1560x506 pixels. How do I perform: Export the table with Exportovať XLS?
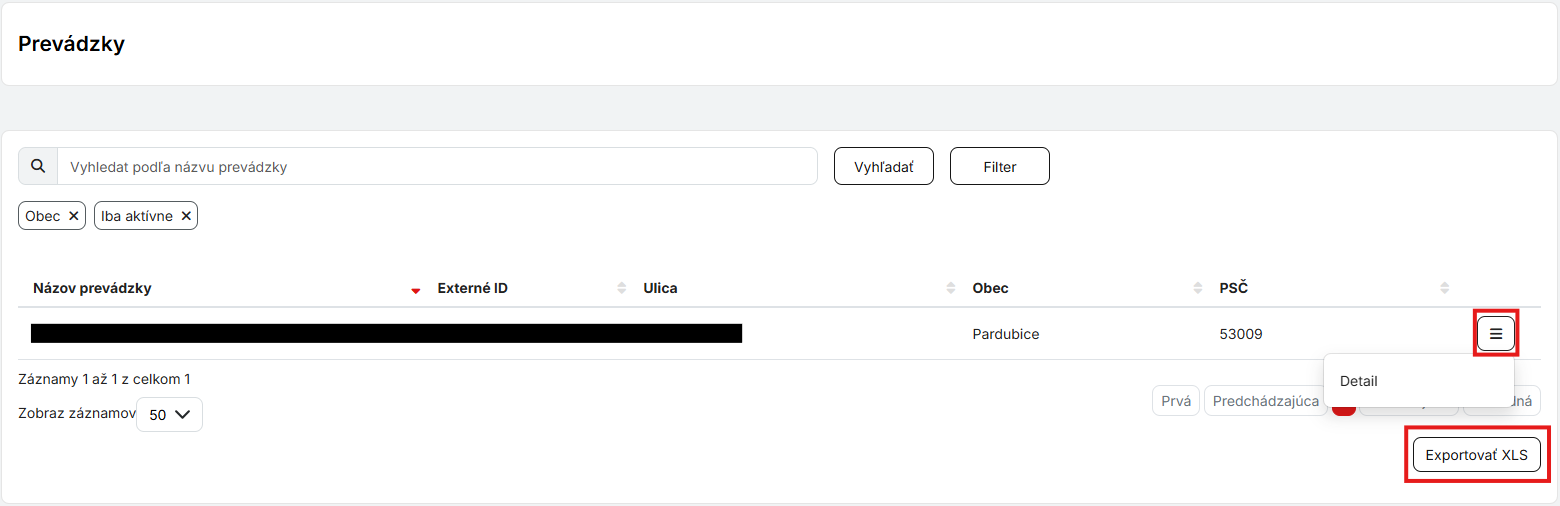point(1476,455)
